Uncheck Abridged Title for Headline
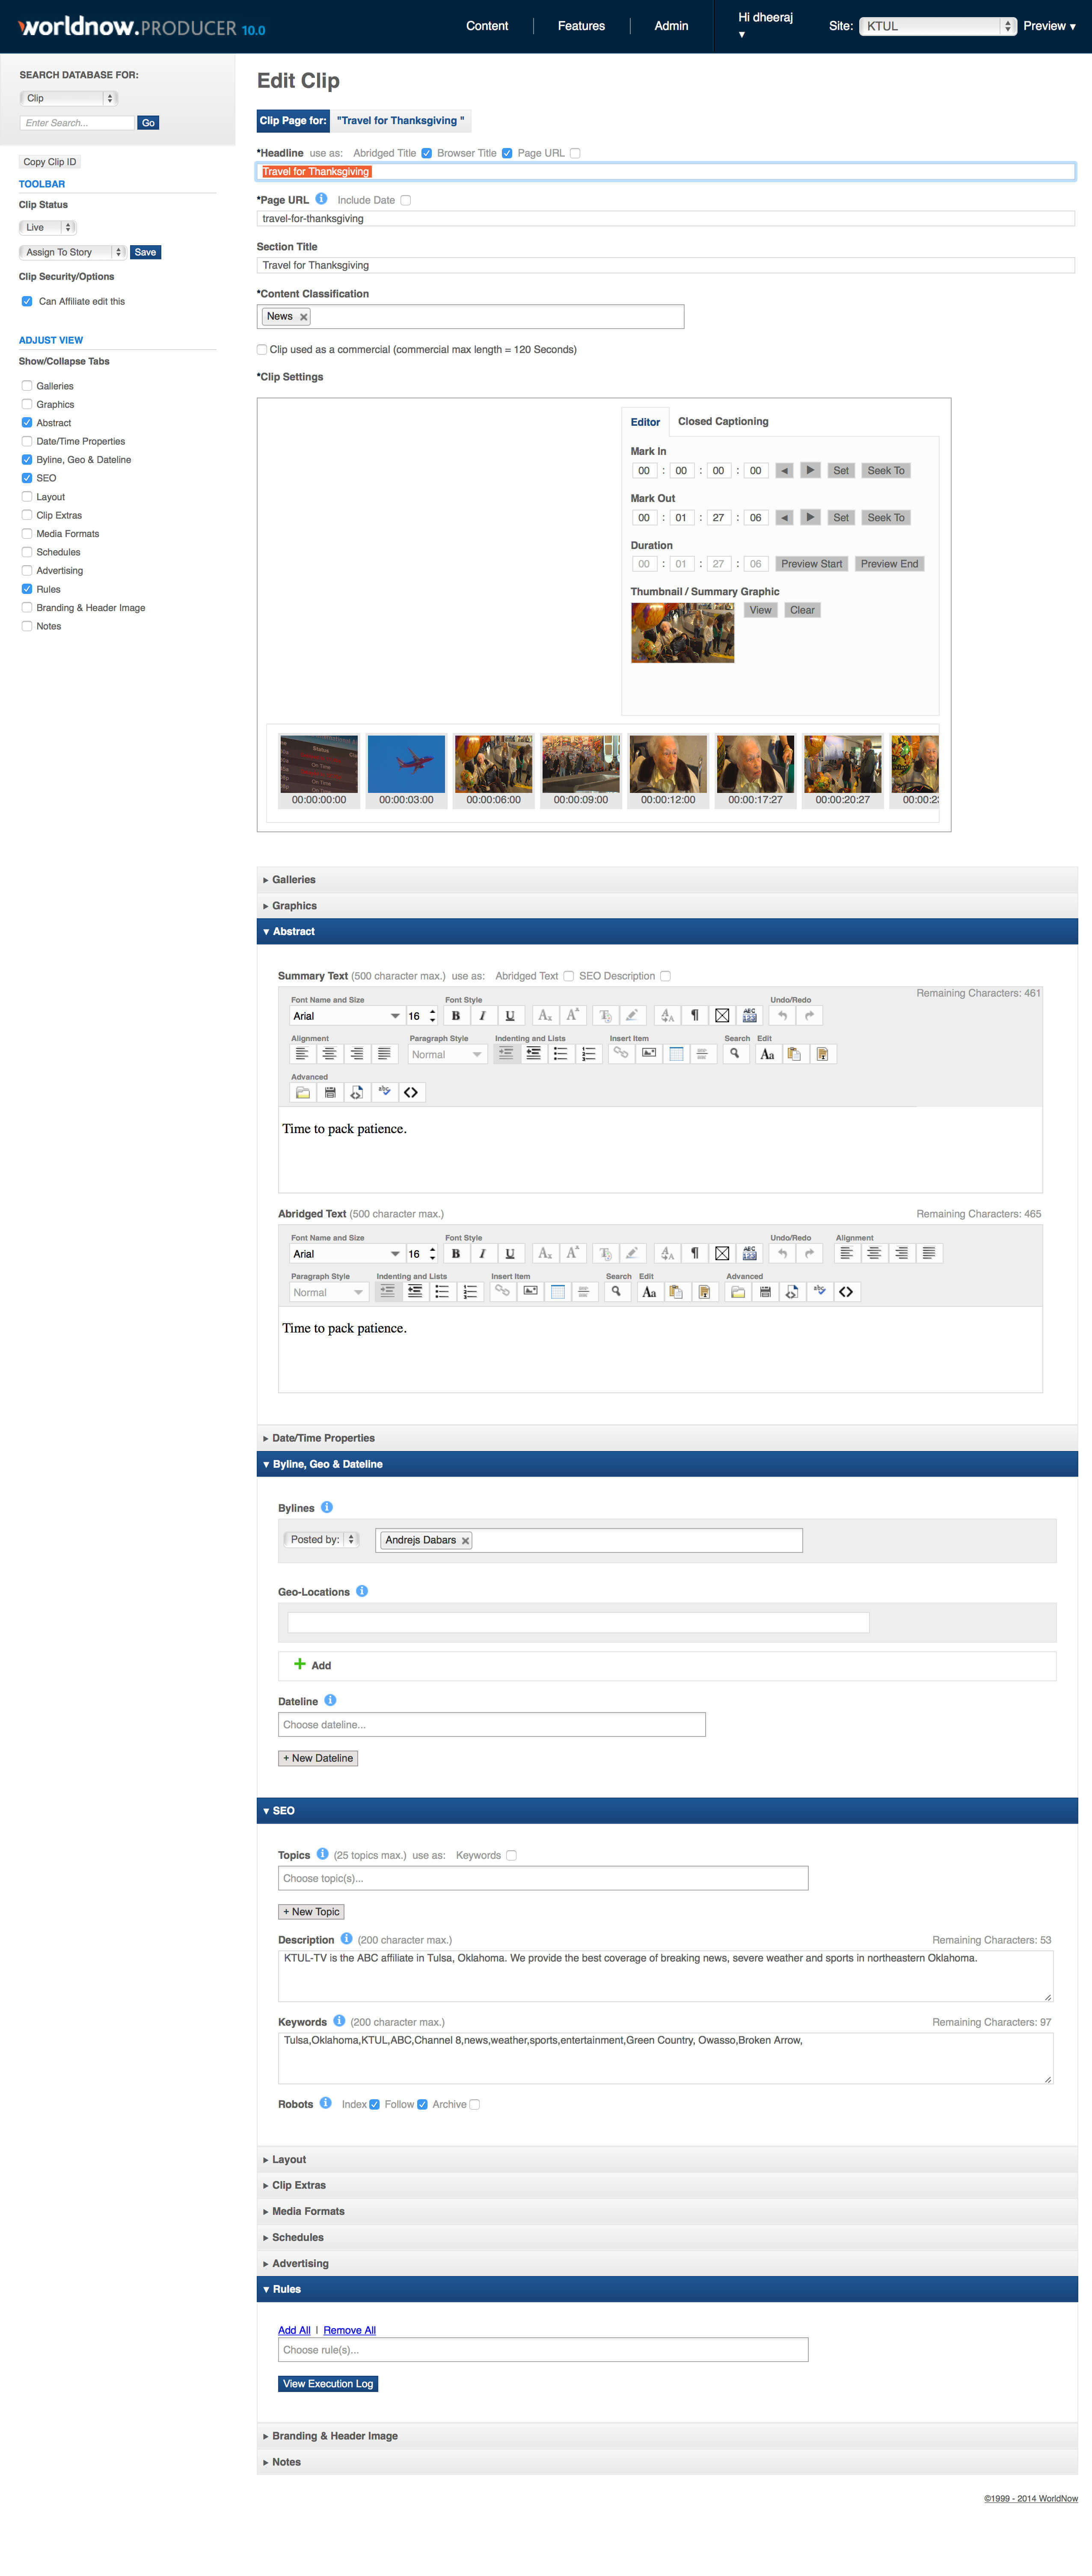 click(x=427, y=153)
